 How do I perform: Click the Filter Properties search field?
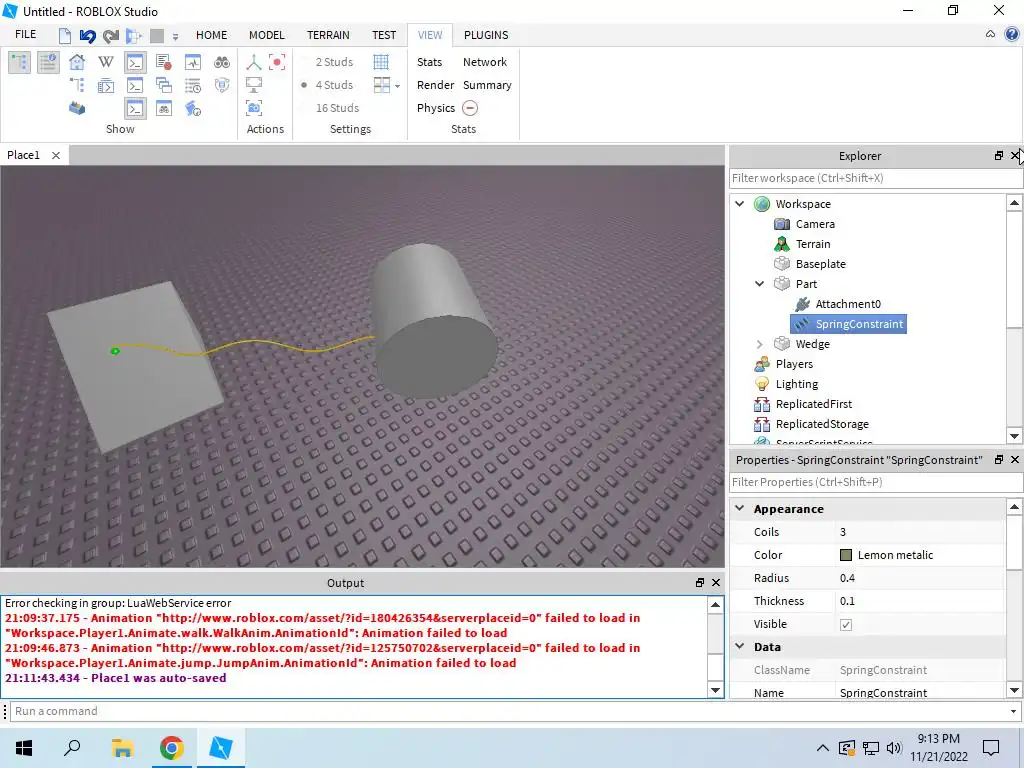pos(875,482)
